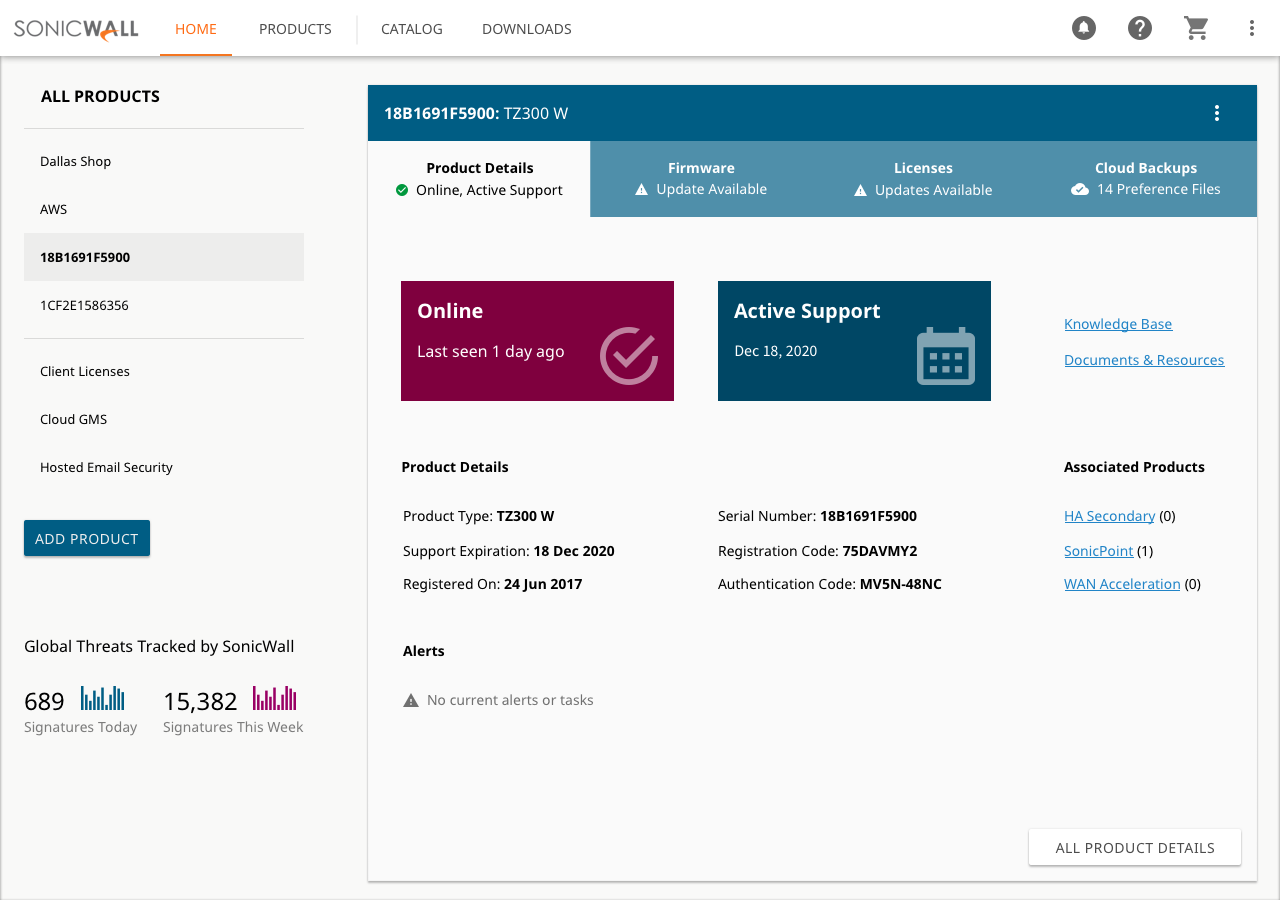Click the SonicWall logo

[76, 29]
